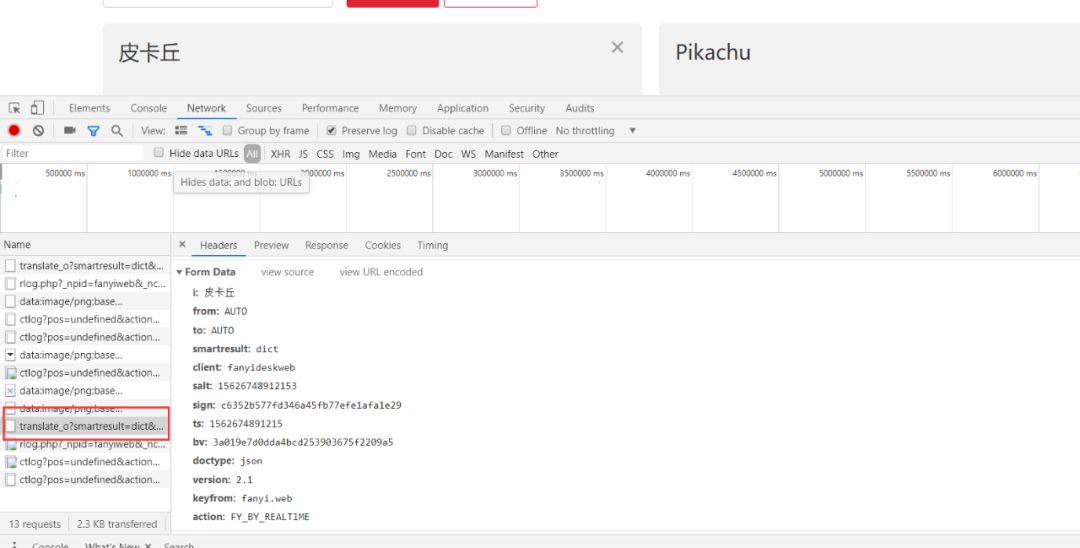Toggle the waterfall overview view icon
Screen dimensions: 1080x548
coord(205,130)
